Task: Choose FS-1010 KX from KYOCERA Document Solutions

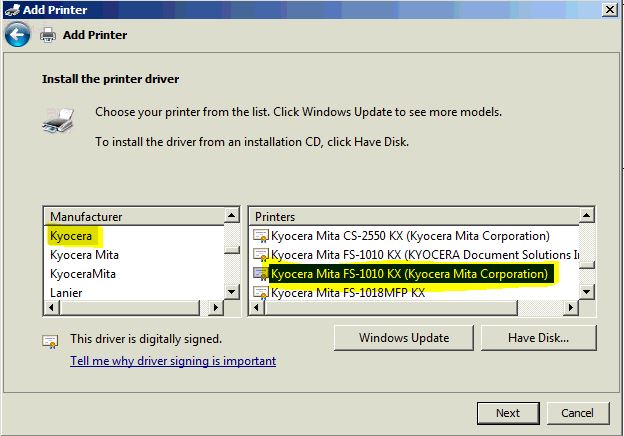Action: click(x=425, y=255)
